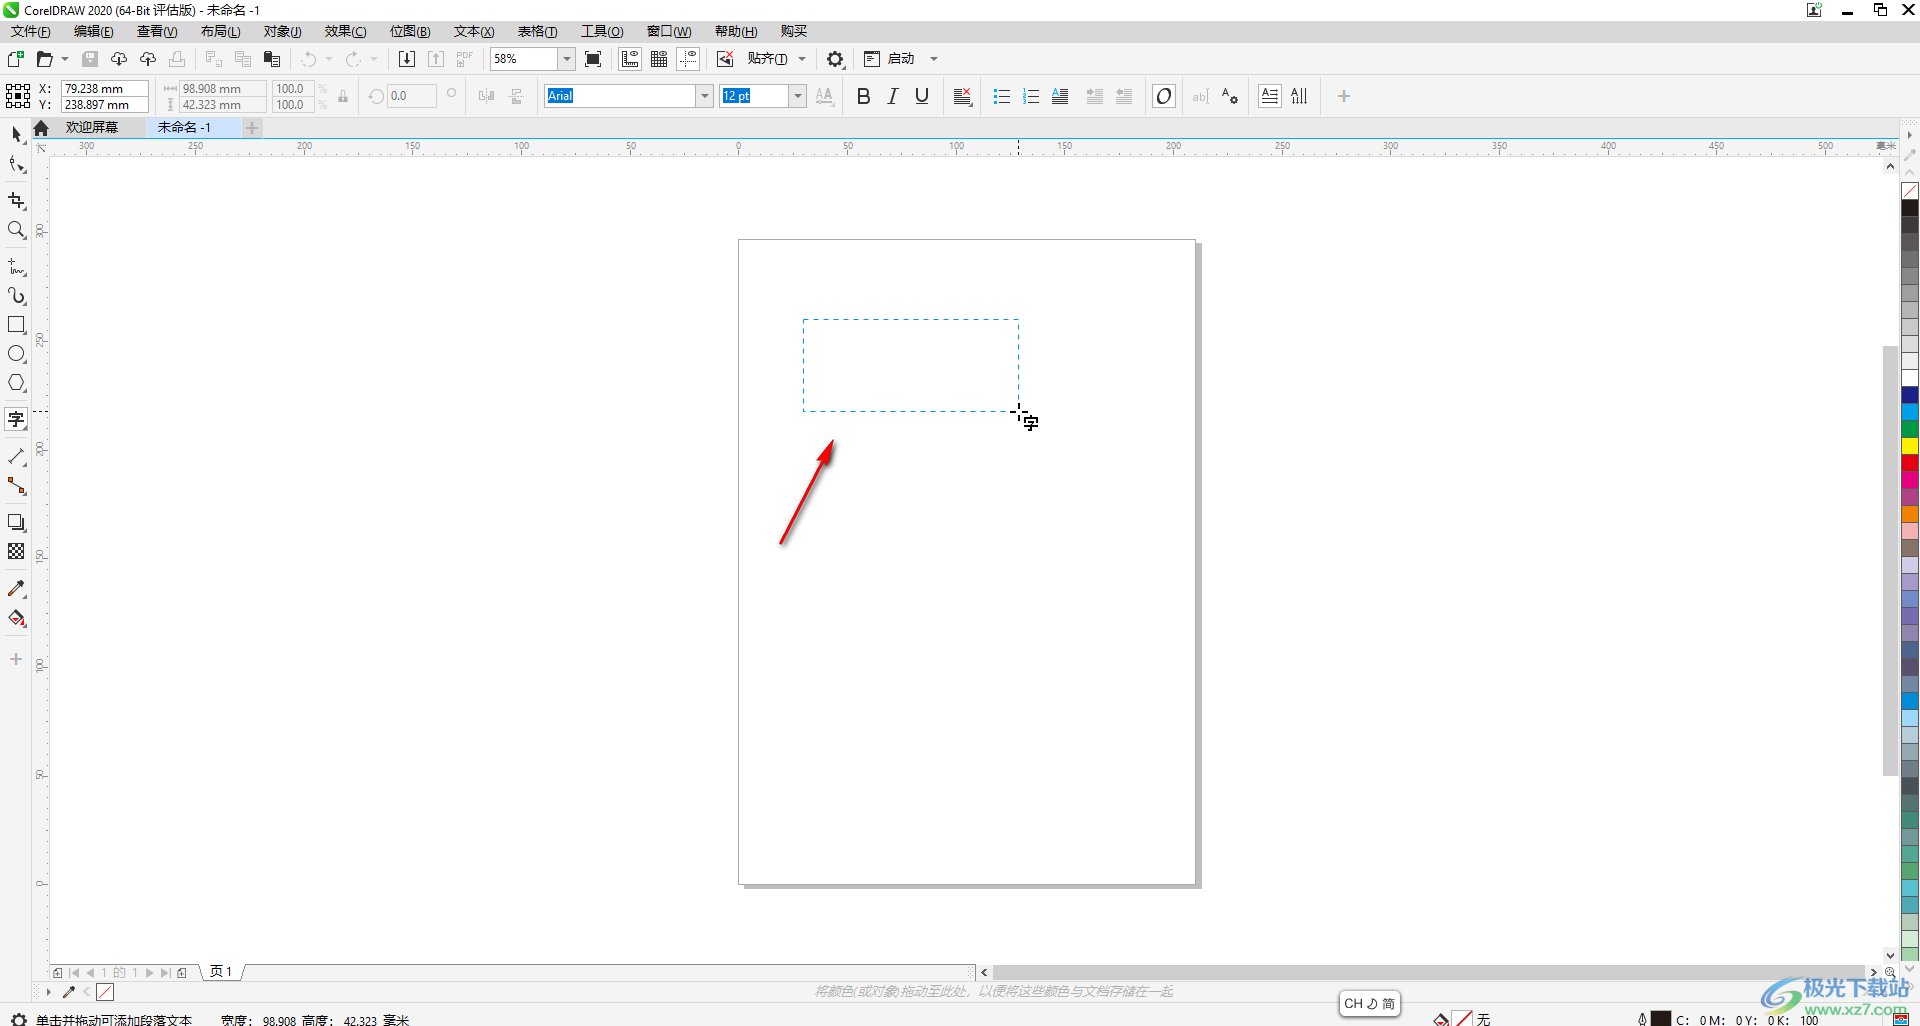Click the Paste icon
The height and width of the screenshot is (1026, 1920).
point(271,59)
